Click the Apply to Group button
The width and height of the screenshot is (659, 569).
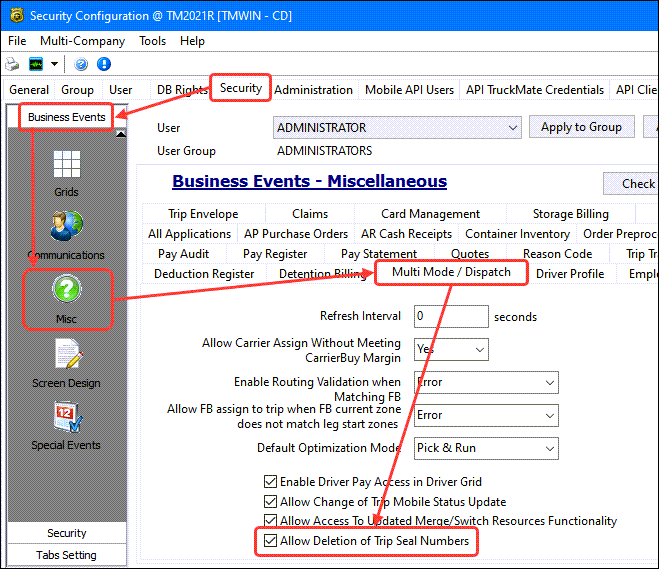(581, 127)
